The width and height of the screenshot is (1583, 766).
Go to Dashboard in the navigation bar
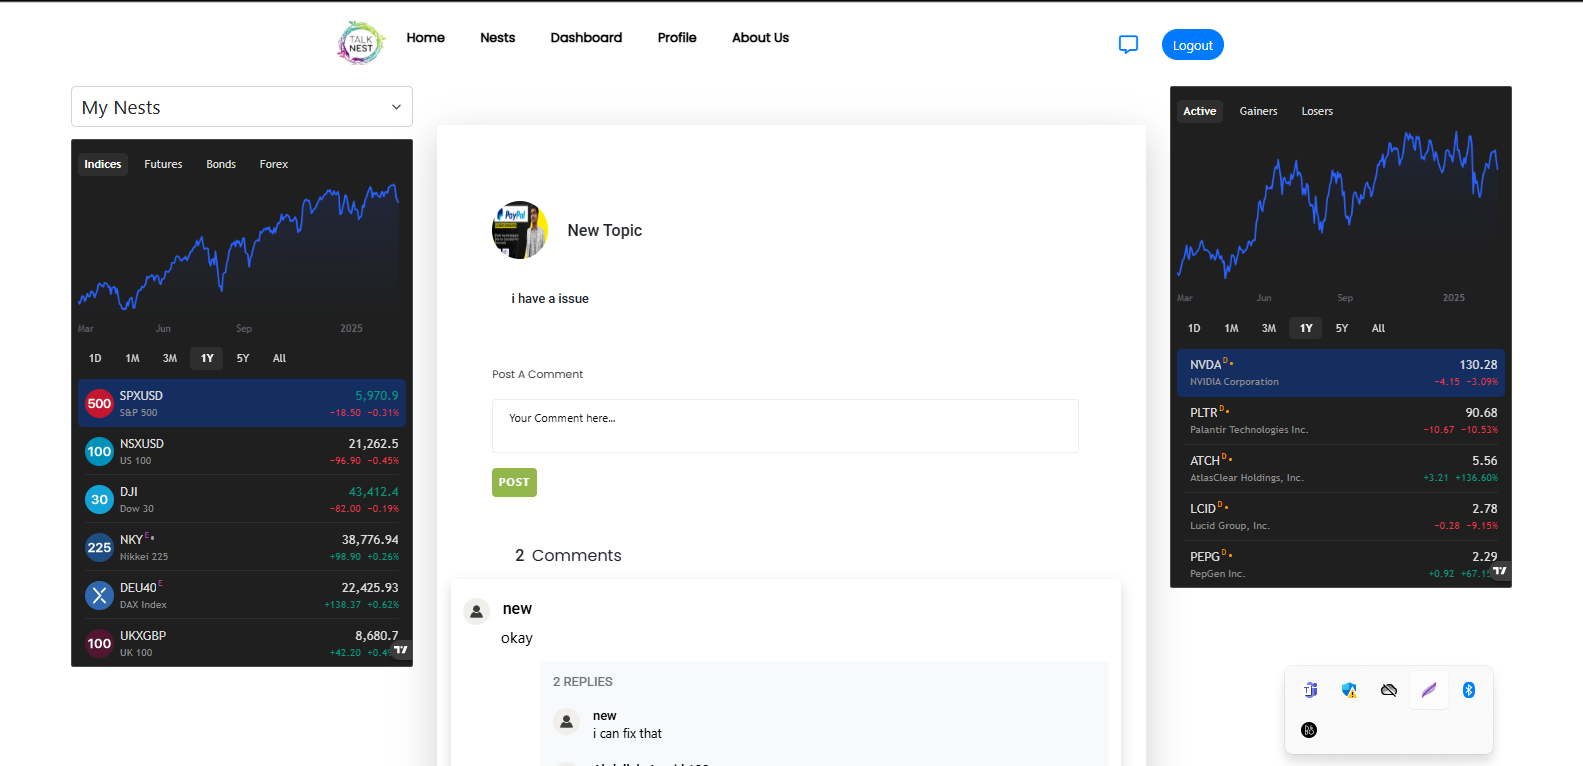point(586,38)
